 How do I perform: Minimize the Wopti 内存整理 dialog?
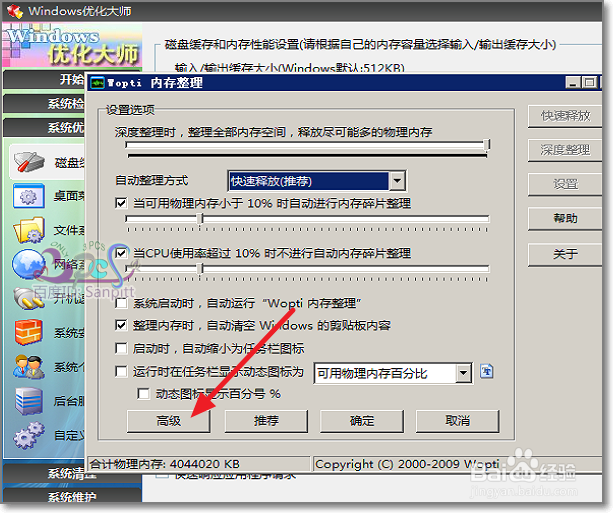(x=573, y=83)
